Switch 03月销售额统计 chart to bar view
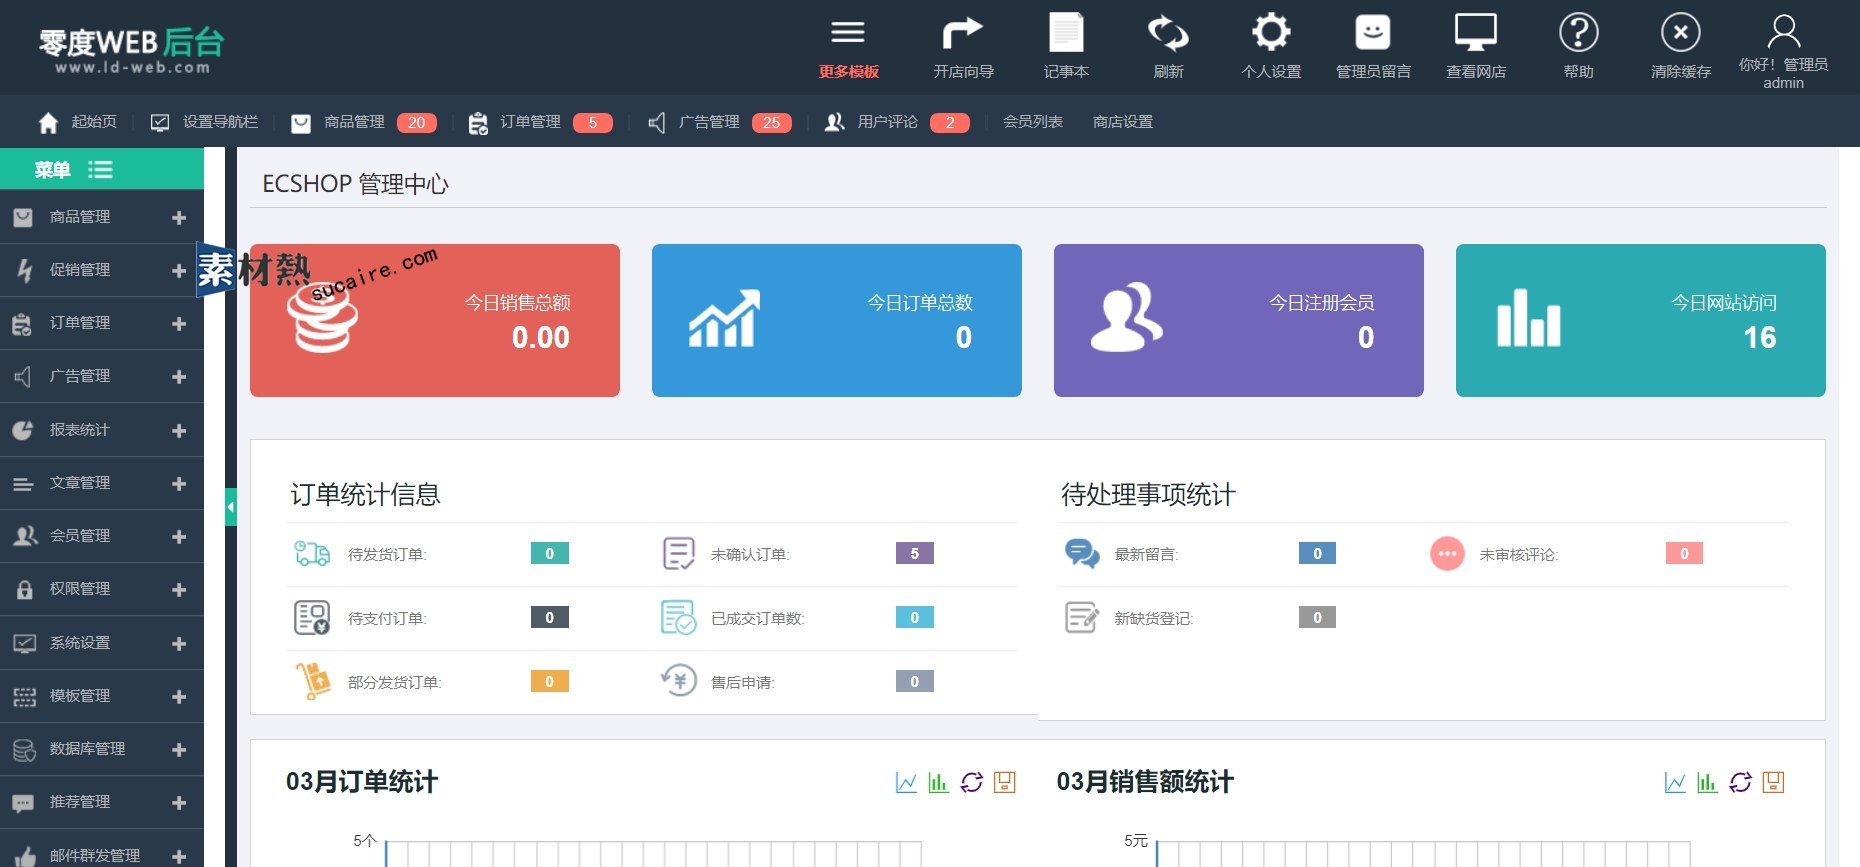1860x867 pixels. coord(1707,782)
